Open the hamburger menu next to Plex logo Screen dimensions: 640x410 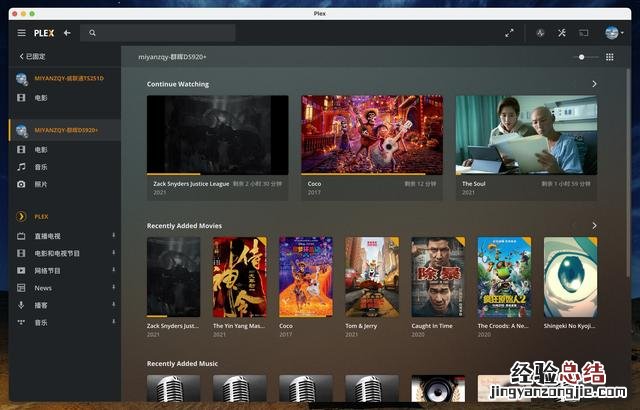click(22, 33)
